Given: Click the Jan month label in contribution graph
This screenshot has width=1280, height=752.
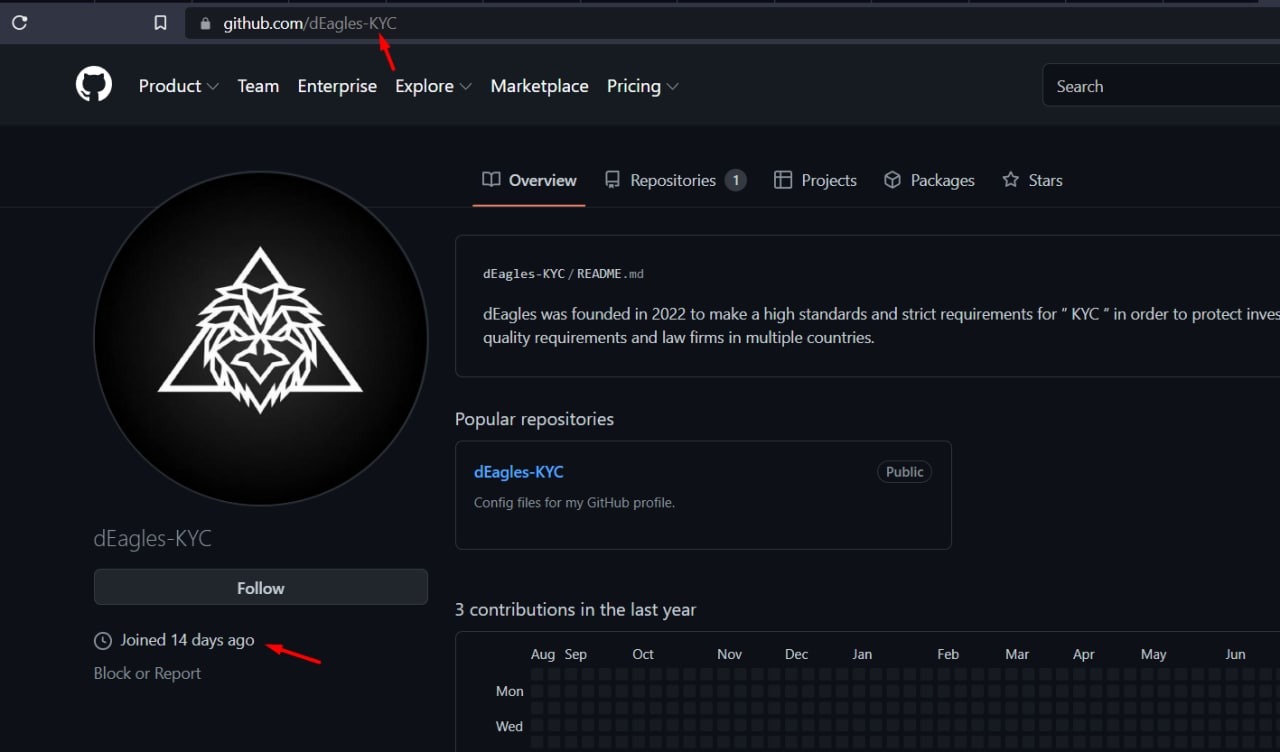Looking at the screenshot, I should 862,654.
